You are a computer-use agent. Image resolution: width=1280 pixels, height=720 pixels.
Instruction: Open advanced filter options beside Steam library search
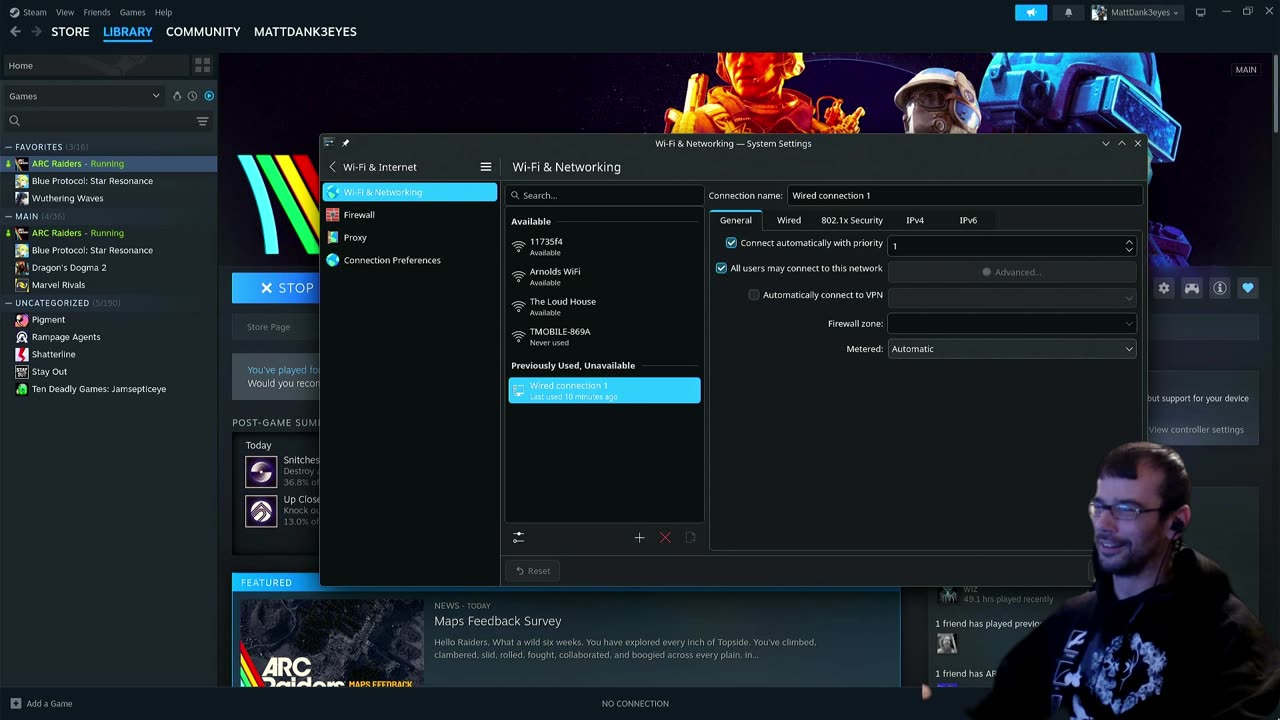coord(202,121)
